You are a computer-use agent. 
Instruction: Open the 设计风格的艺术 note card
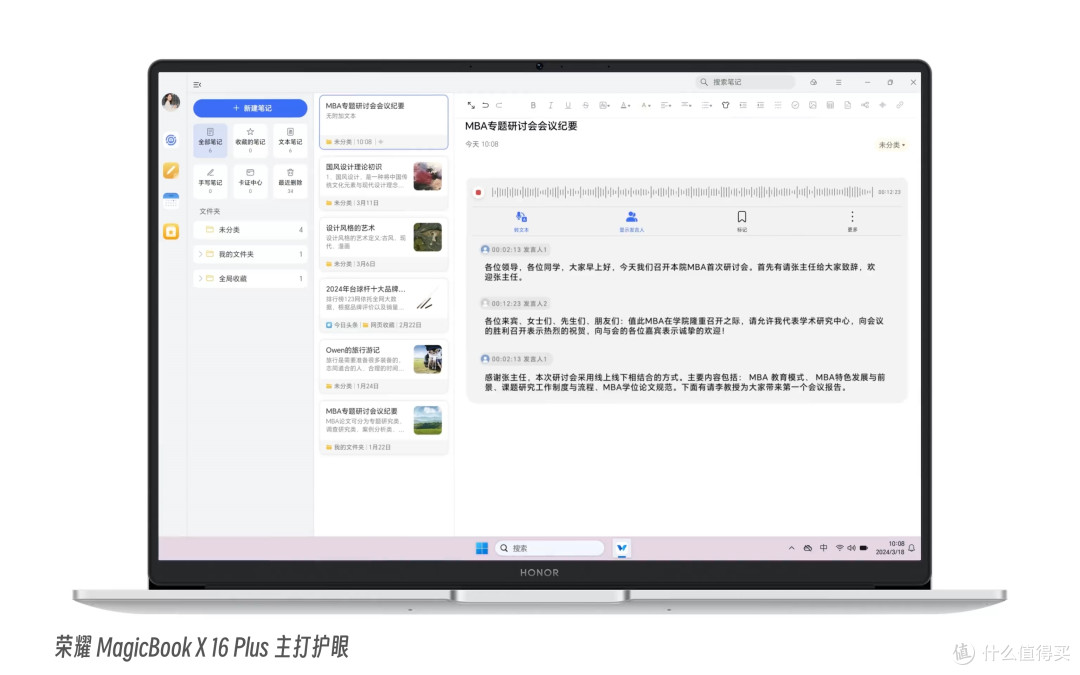coord(384,245)
